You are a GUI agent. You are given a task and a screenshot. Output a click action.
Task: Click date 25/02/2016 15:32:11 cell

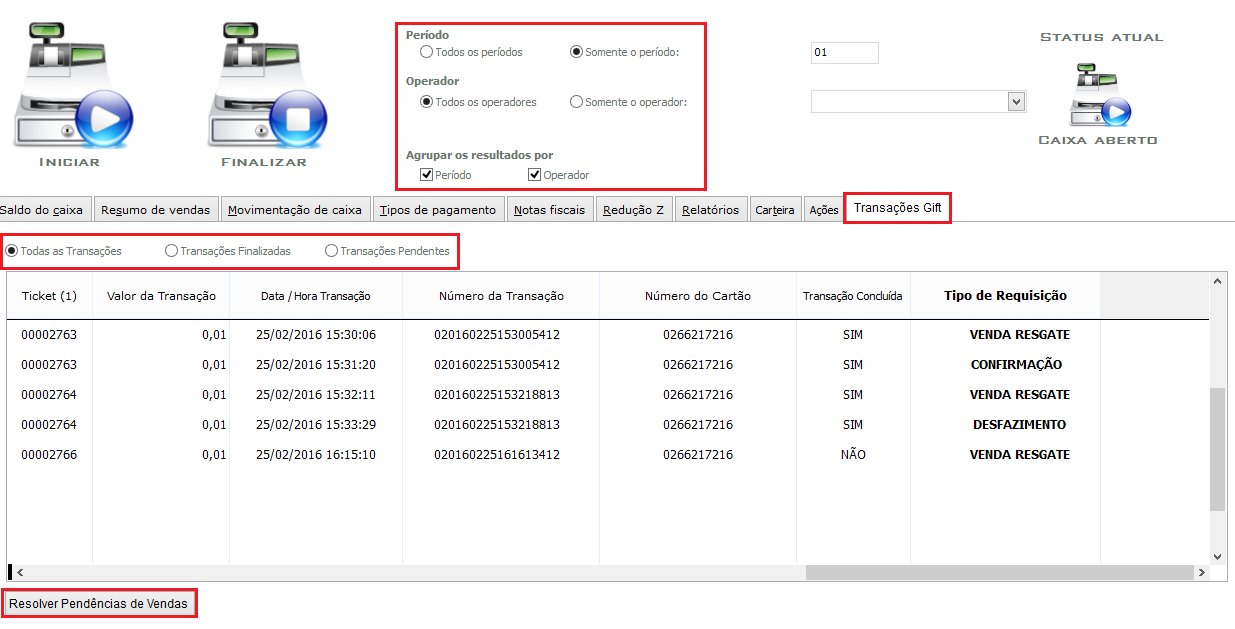point(316,395)
